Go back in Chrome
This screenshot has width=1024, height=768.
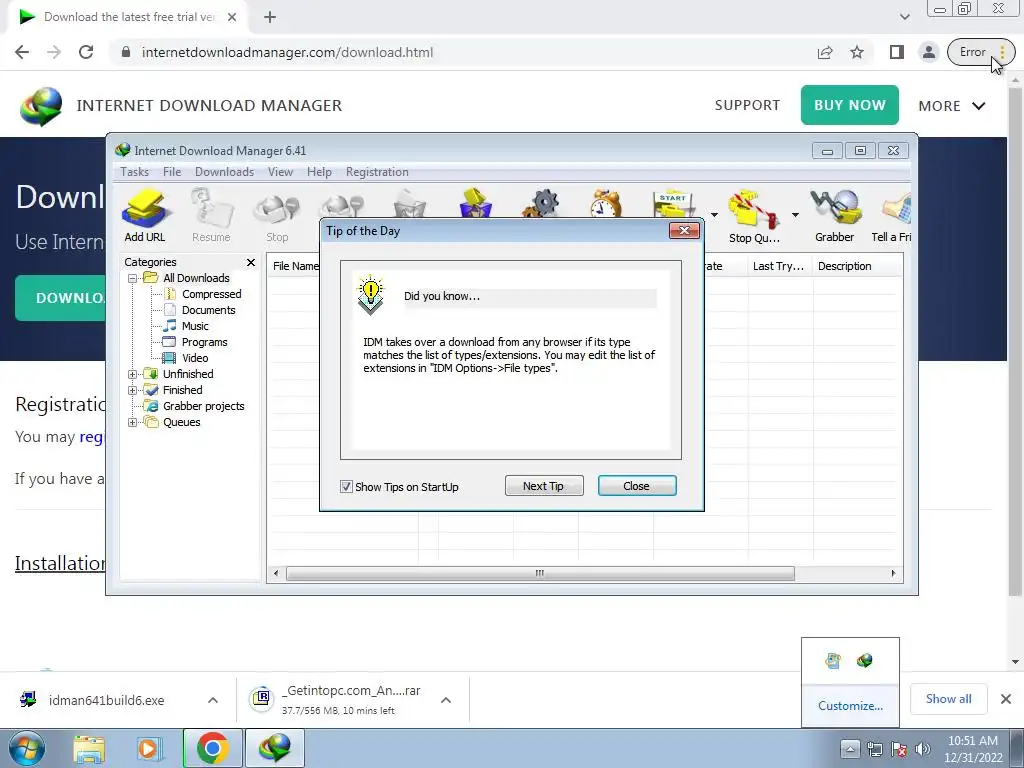[x=22, y=52]
